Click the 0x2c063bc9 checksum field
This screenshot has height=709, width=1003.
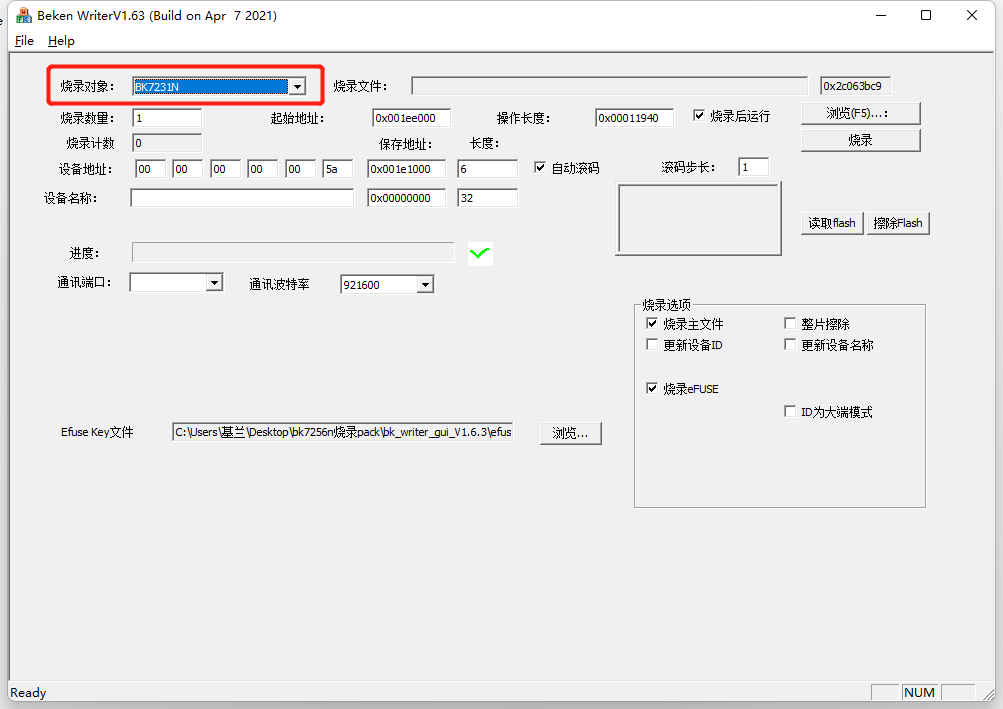pyautogui.click(x=855, y=86)
